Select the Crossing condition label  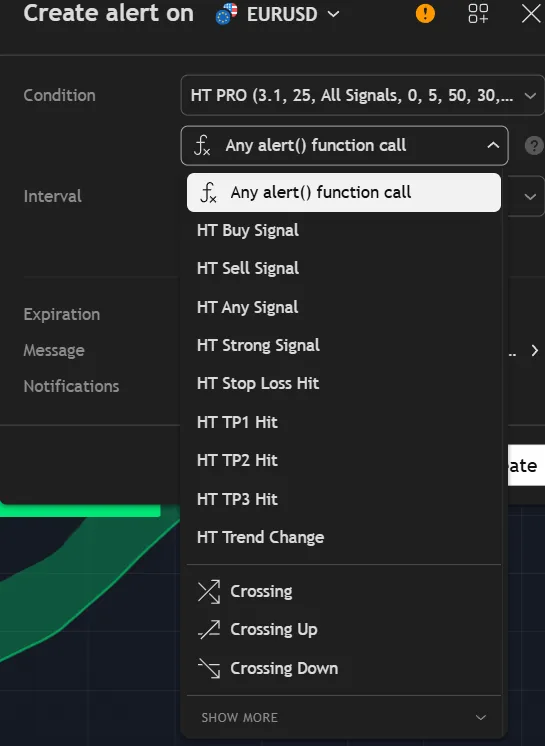pos(261,591)
